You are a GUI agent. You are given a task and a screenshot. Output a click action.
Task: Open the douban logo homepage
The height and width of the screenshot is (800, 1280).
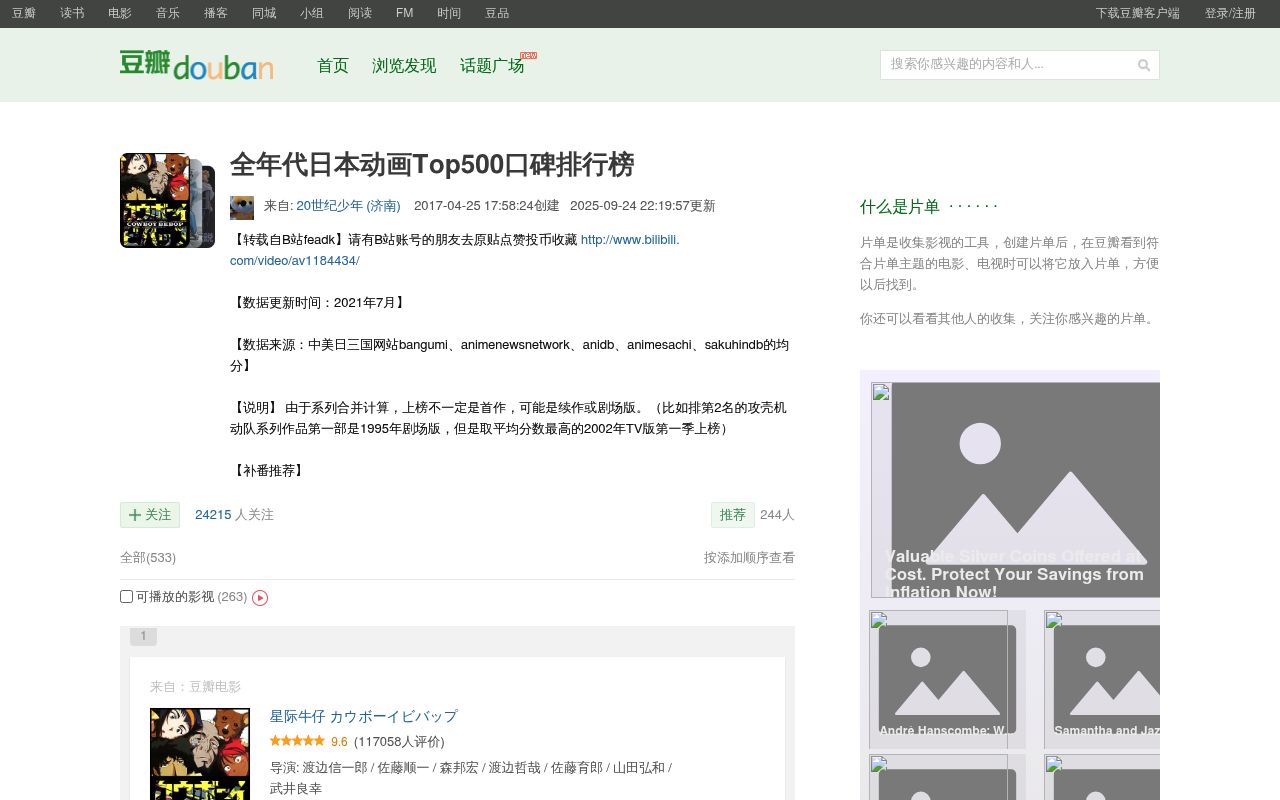pyautogui.click(x=196, y=65)
